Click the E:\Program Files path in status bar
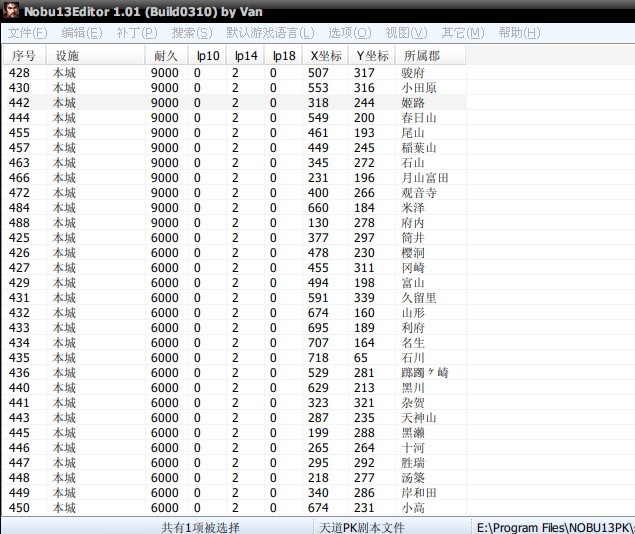Viewport: 635px width, 534px height. [555, 527]
